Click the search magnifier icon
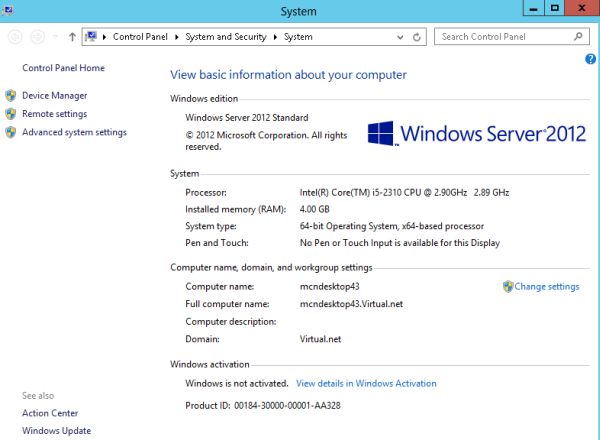 pyautogui.click(x=578, y=36)
